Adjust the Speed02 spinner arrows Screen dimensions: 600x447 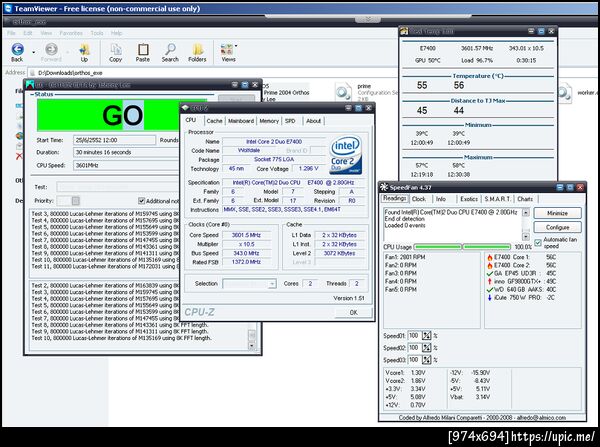click(426, 348)
